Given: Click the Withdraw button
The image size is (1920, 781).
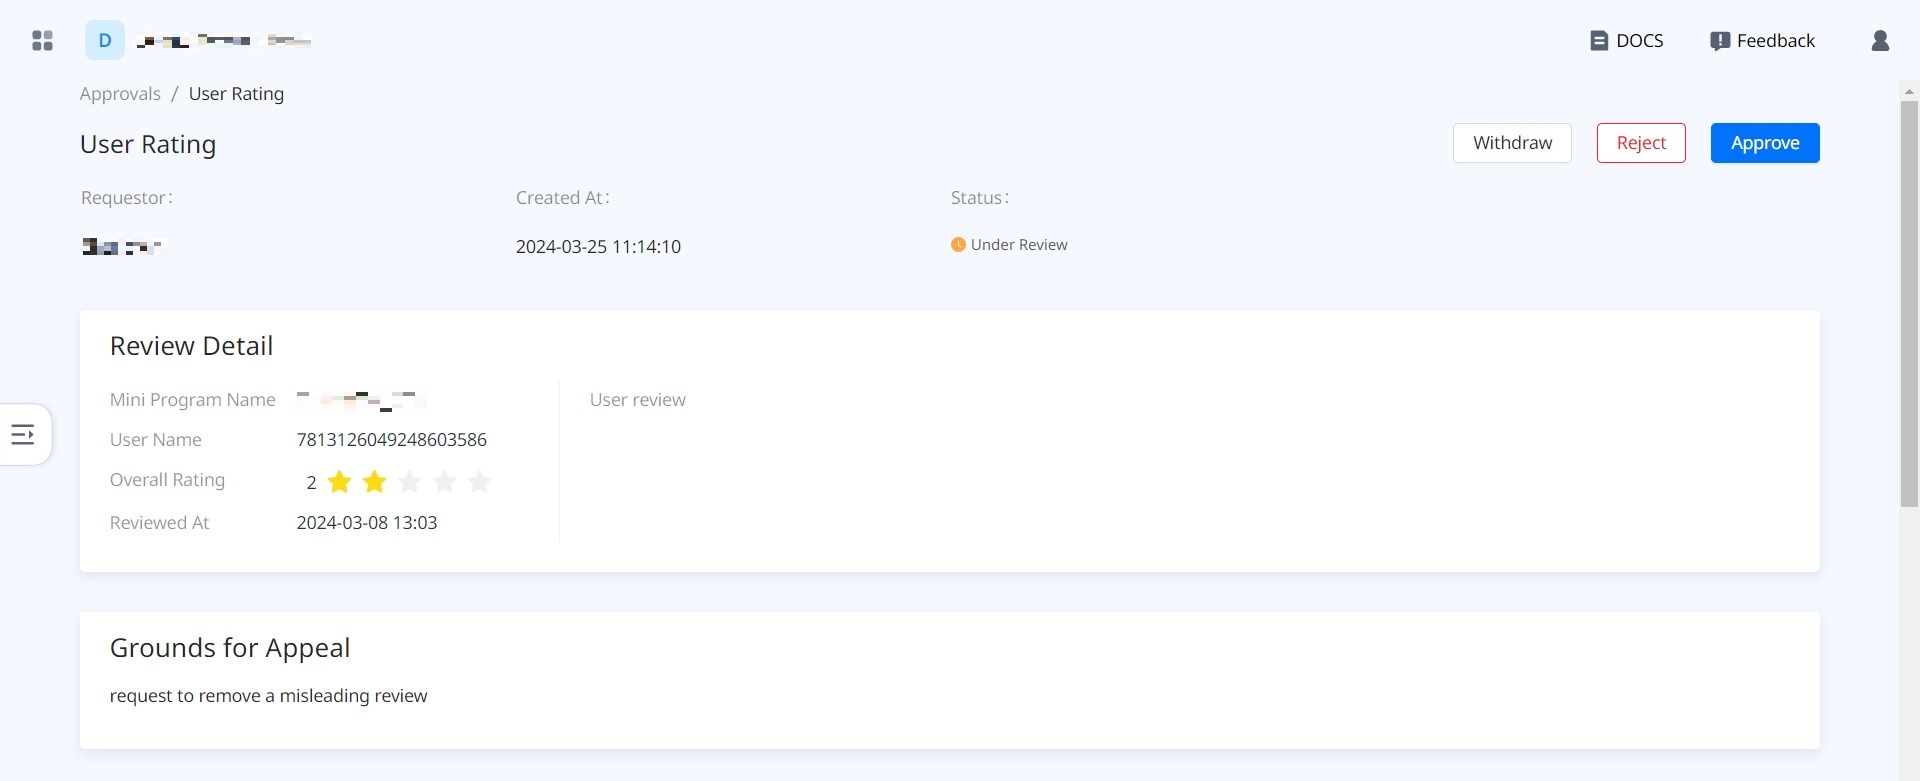Looking at the screenshot, I should pyautogui.click(x=1512, y=143).
